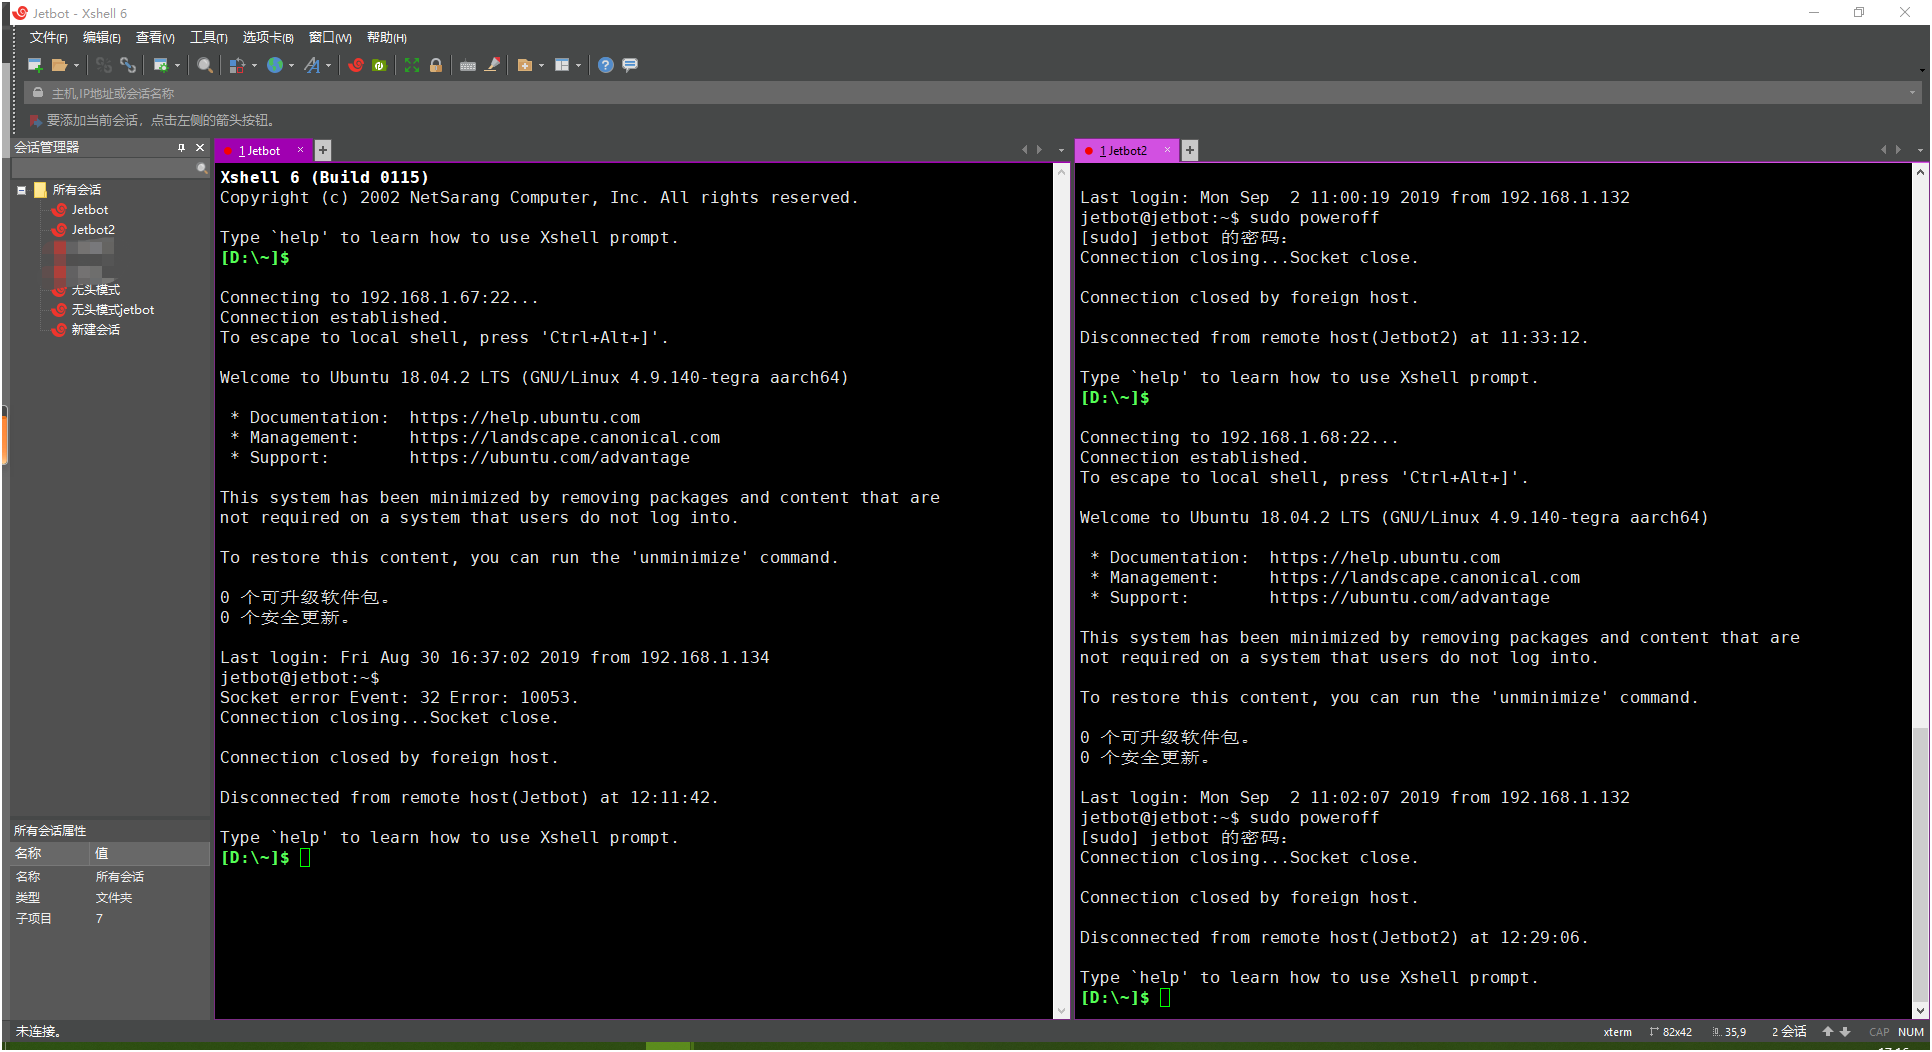Collapse the 所有会话 tree node

(21, 189)
